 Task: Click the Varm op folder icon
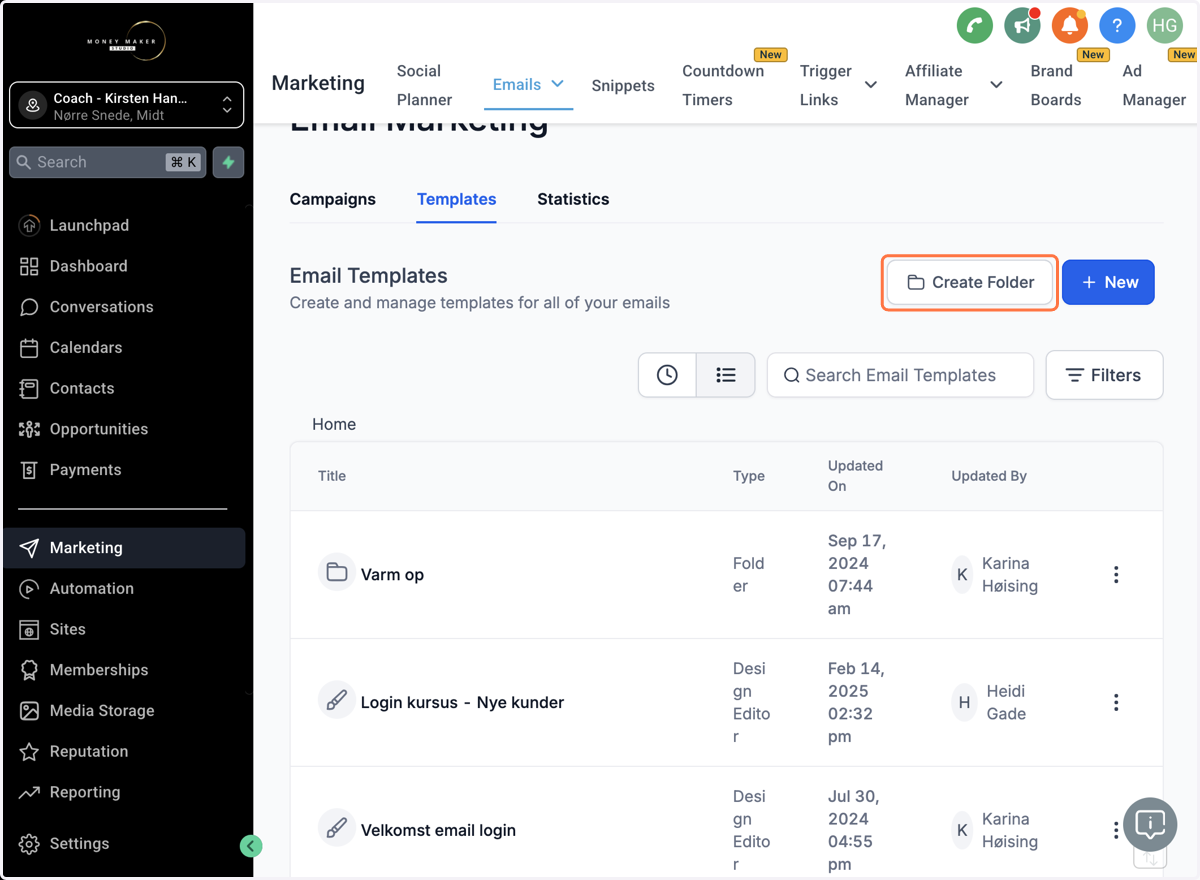[x=337, y=573]
